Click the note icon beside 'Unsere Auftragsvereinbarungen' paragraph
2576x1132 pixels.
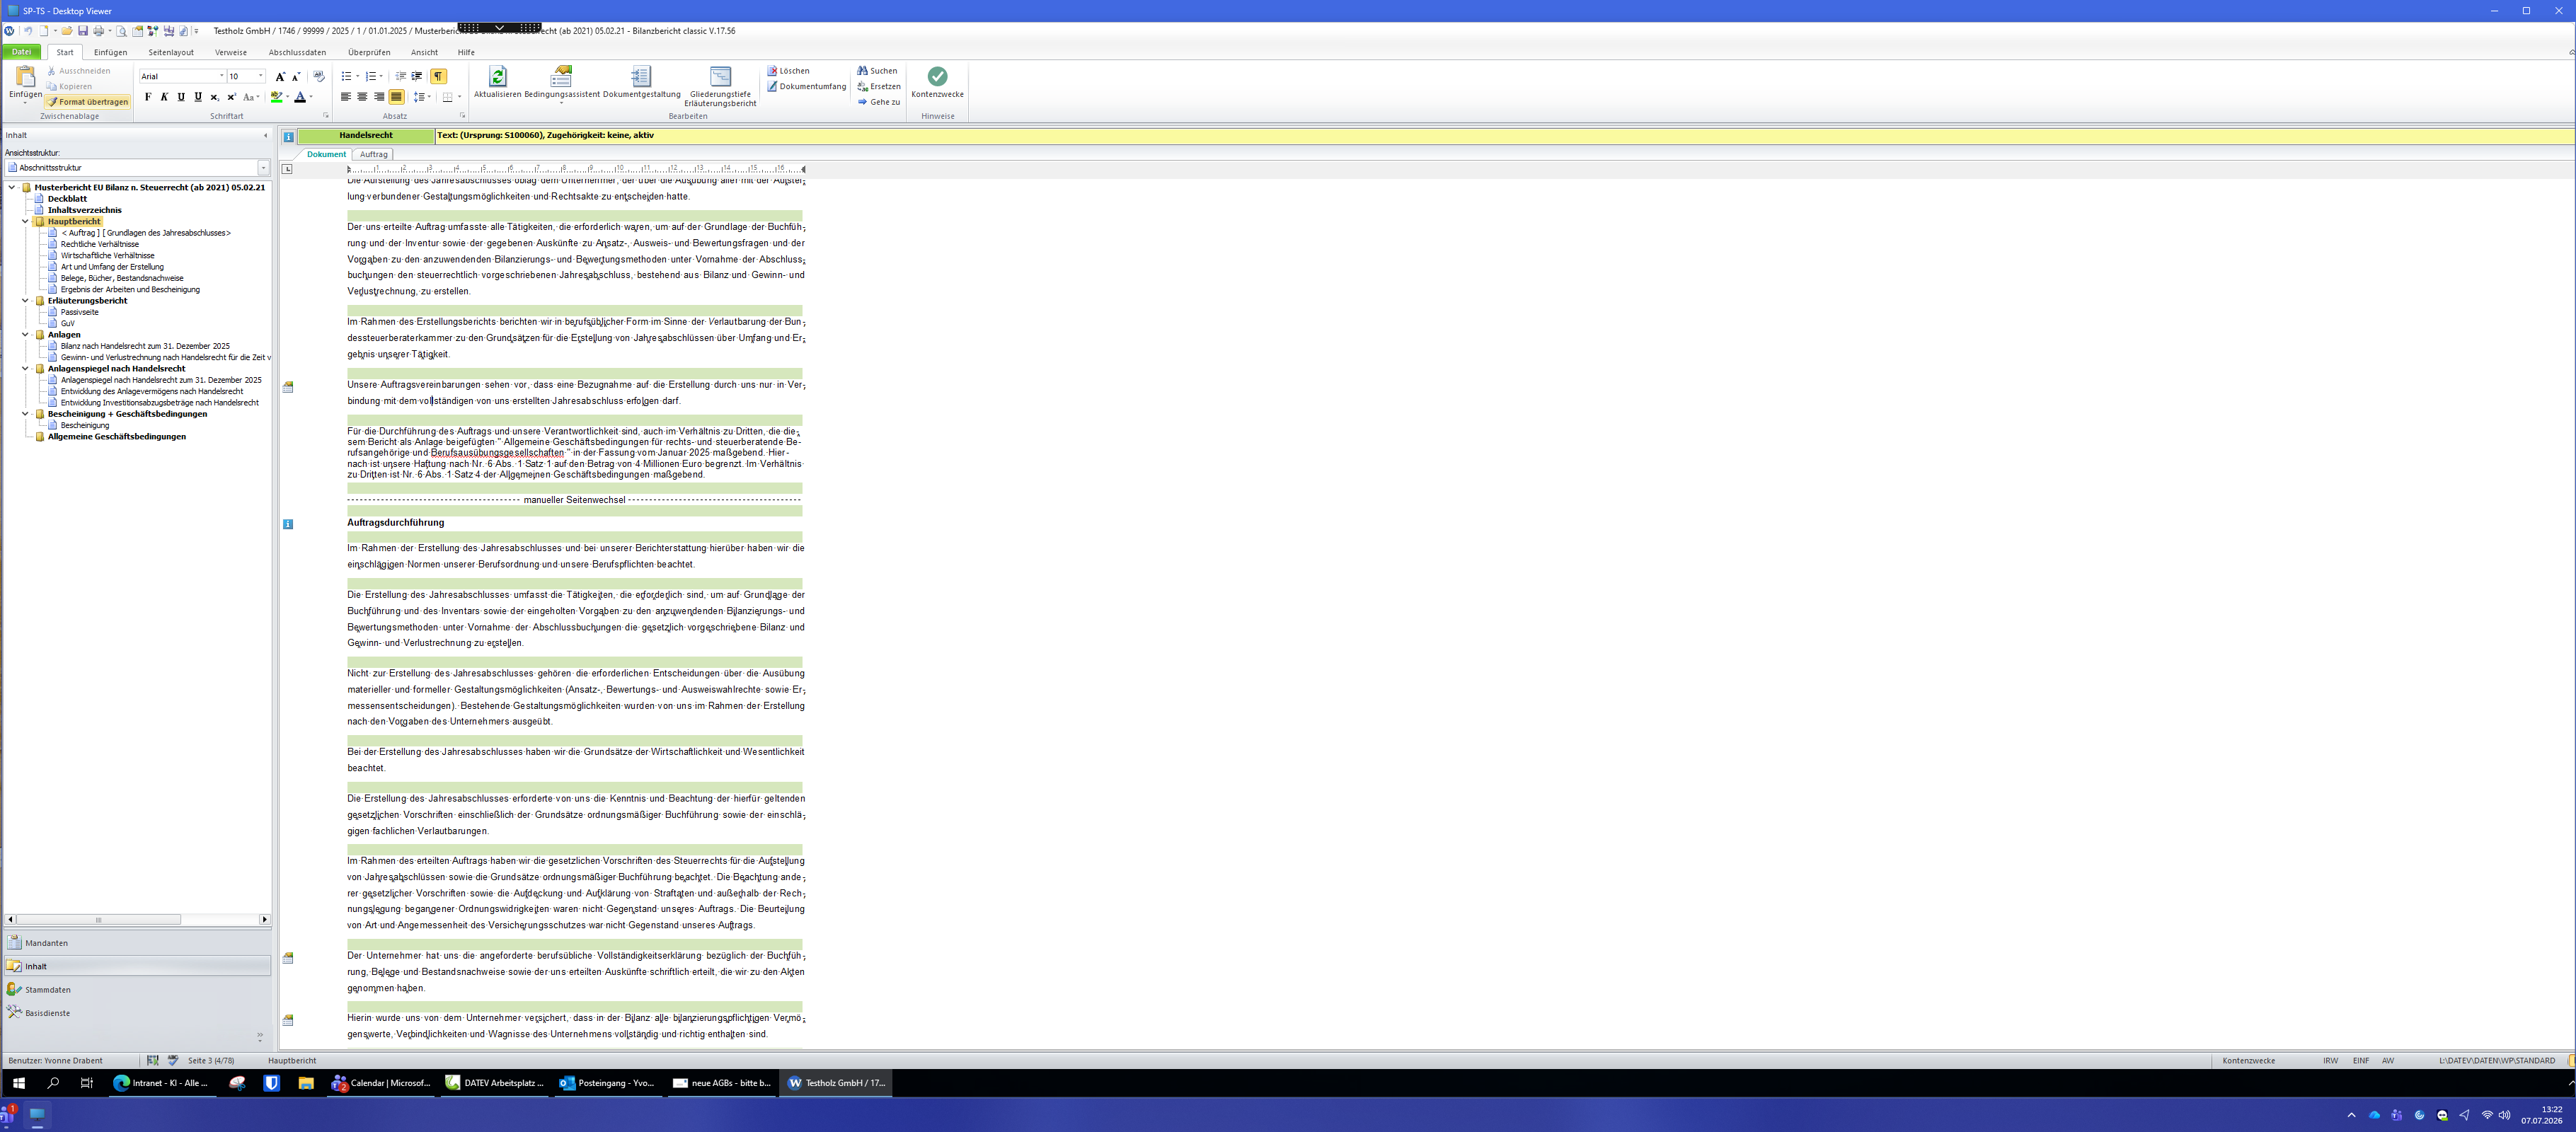pos(288,387)
